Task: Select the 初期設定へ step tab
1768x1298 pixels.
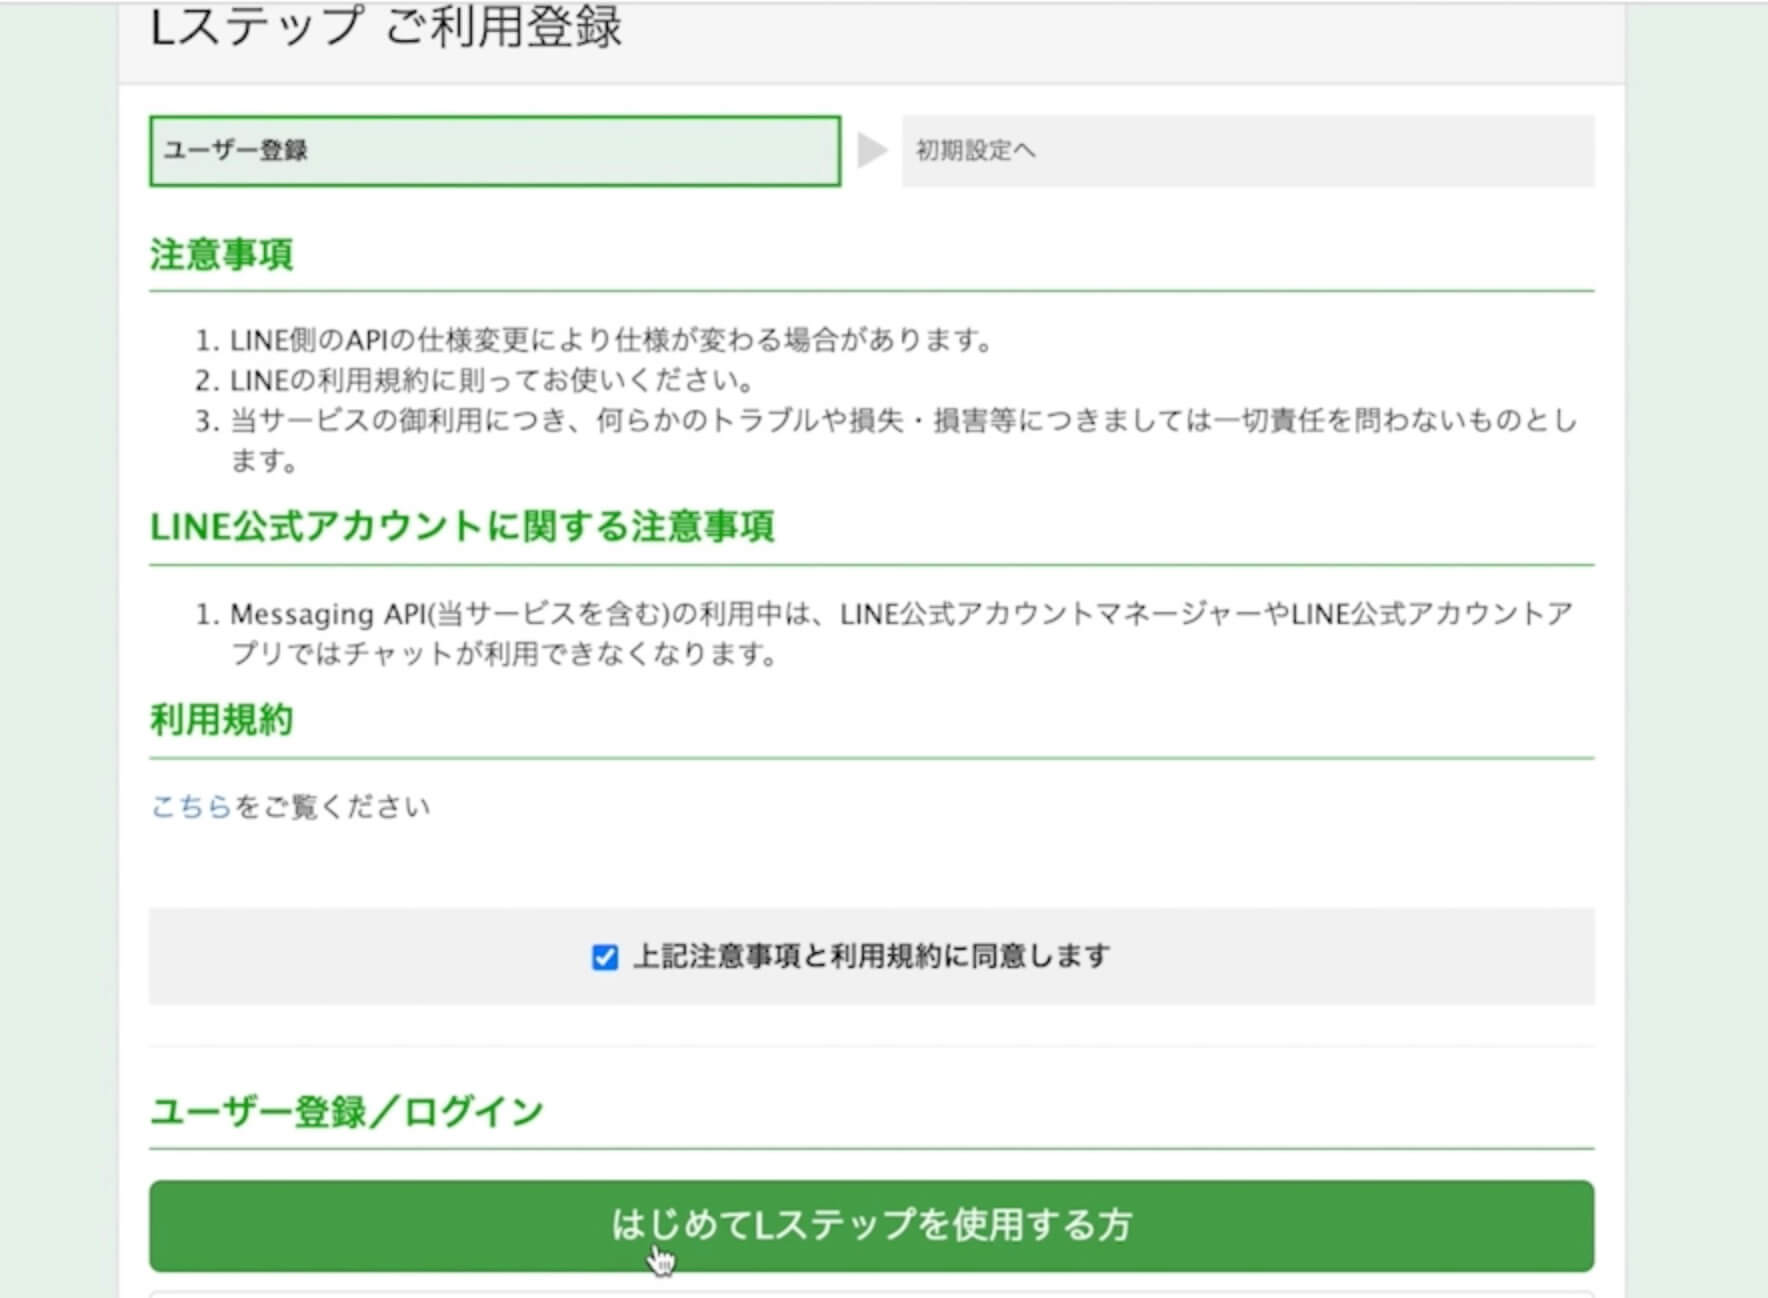Action: click(x=1248, y=151)
